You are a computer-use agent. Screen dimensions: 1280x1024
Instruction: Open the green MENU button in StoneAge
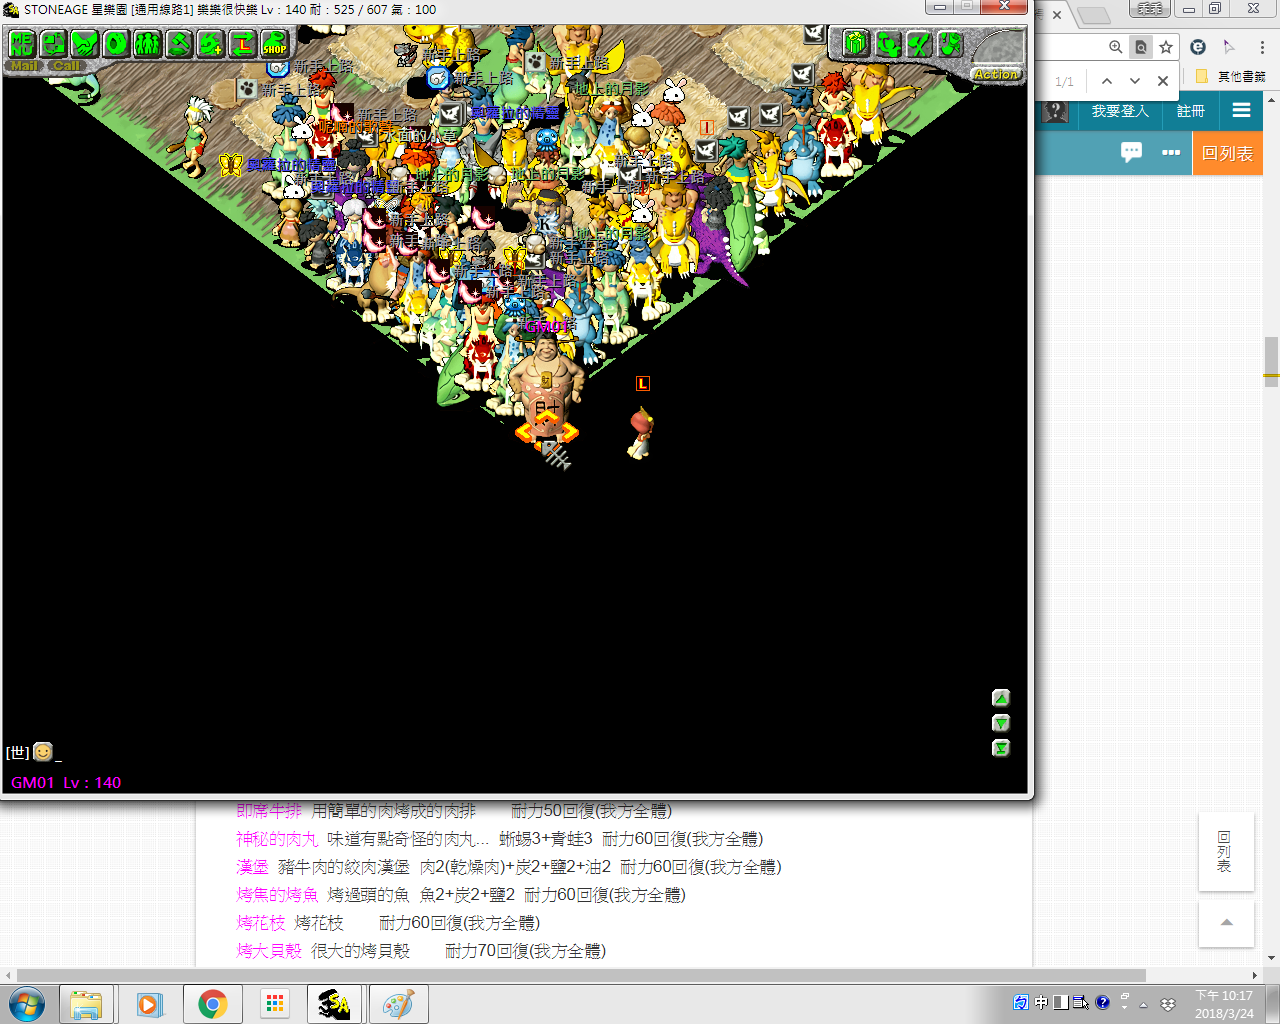coord(21,43)
